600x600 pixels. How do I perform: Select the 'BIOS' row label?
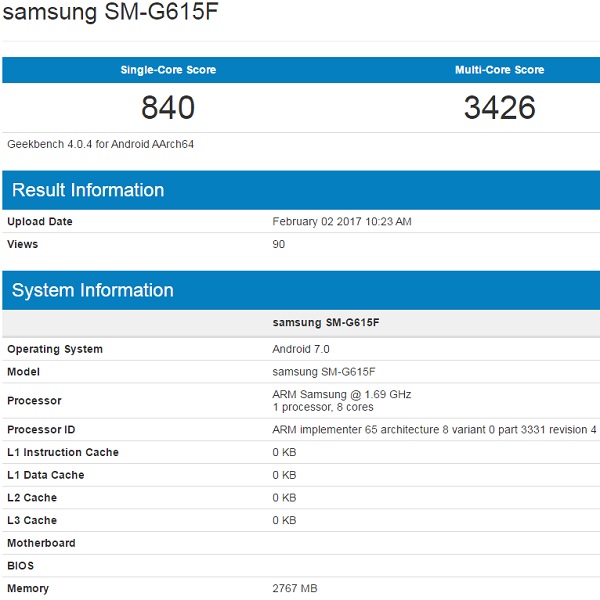[x=21, y=566]
